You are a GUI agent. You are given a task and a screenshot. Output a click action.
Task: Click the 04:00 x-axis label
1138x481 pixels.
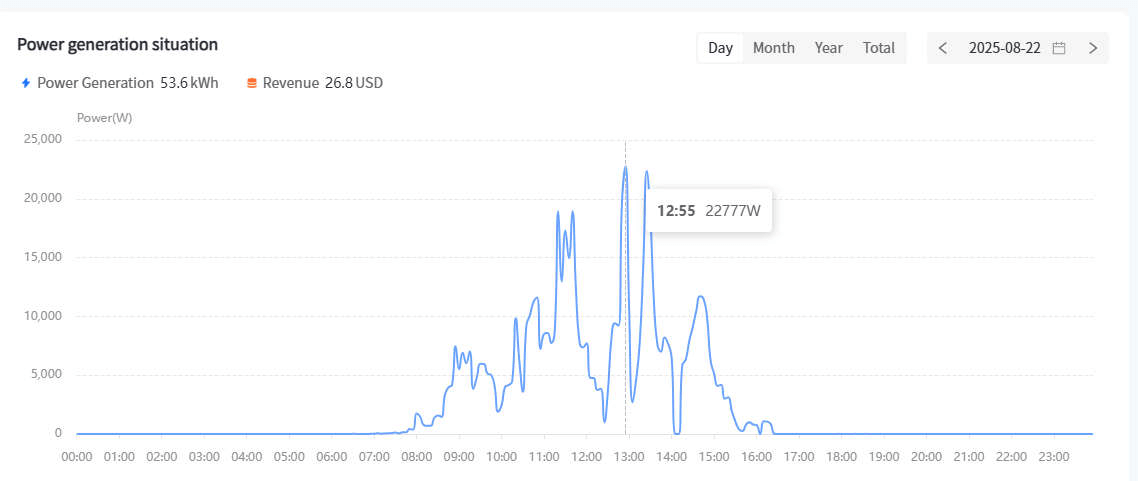247,457
